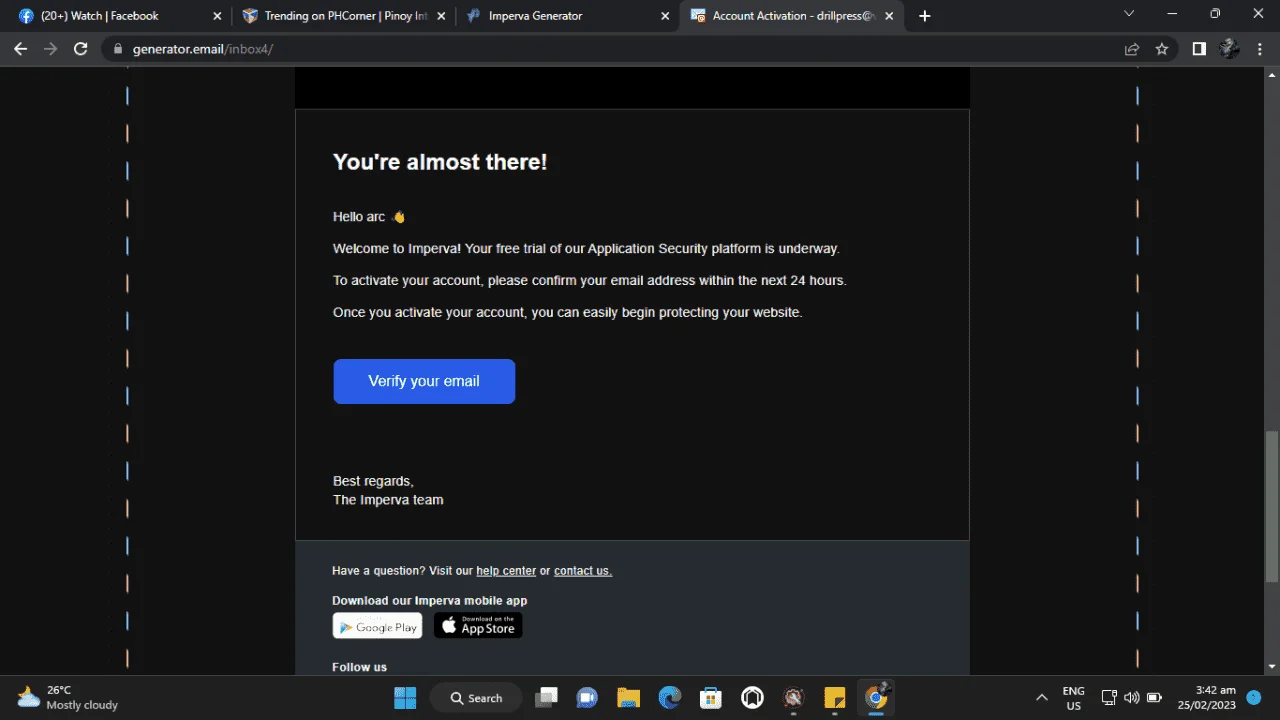This screenshot has height=720, width=1280.
Task: Select the Account Activation tab
Action: (791, 16)
